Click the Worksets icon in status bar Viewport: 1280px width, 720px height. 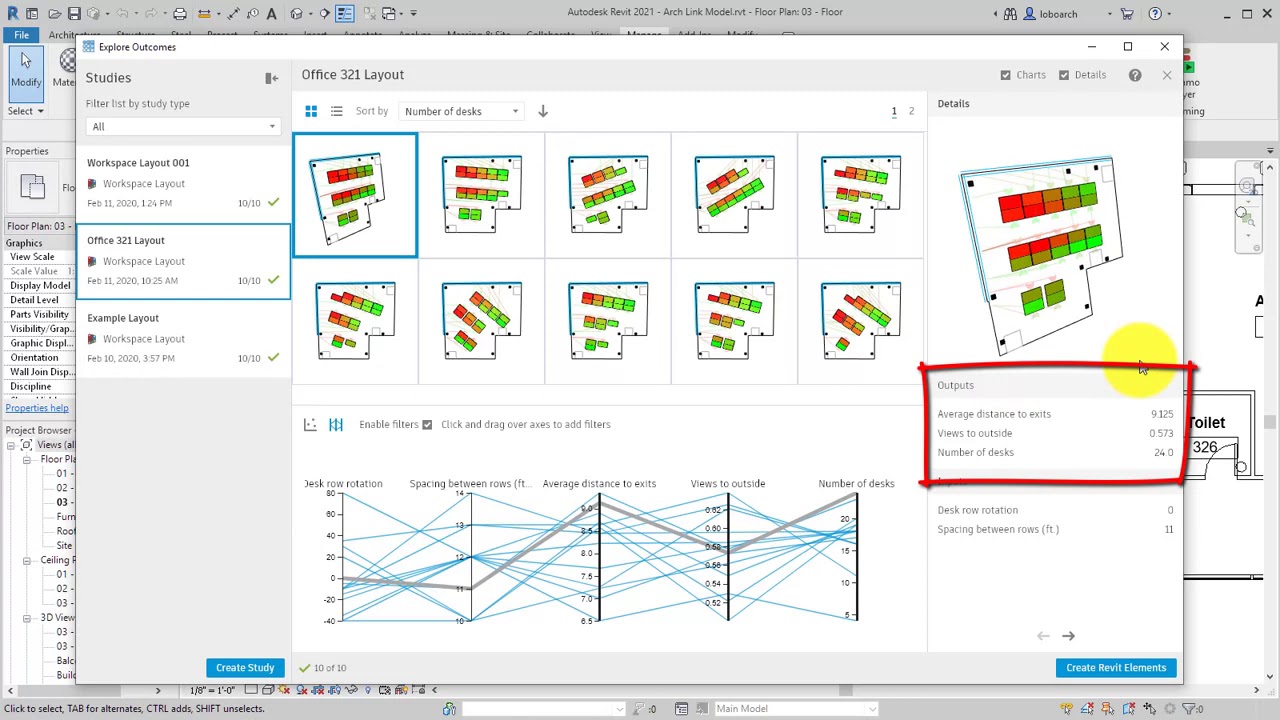[x=449, y=709]
